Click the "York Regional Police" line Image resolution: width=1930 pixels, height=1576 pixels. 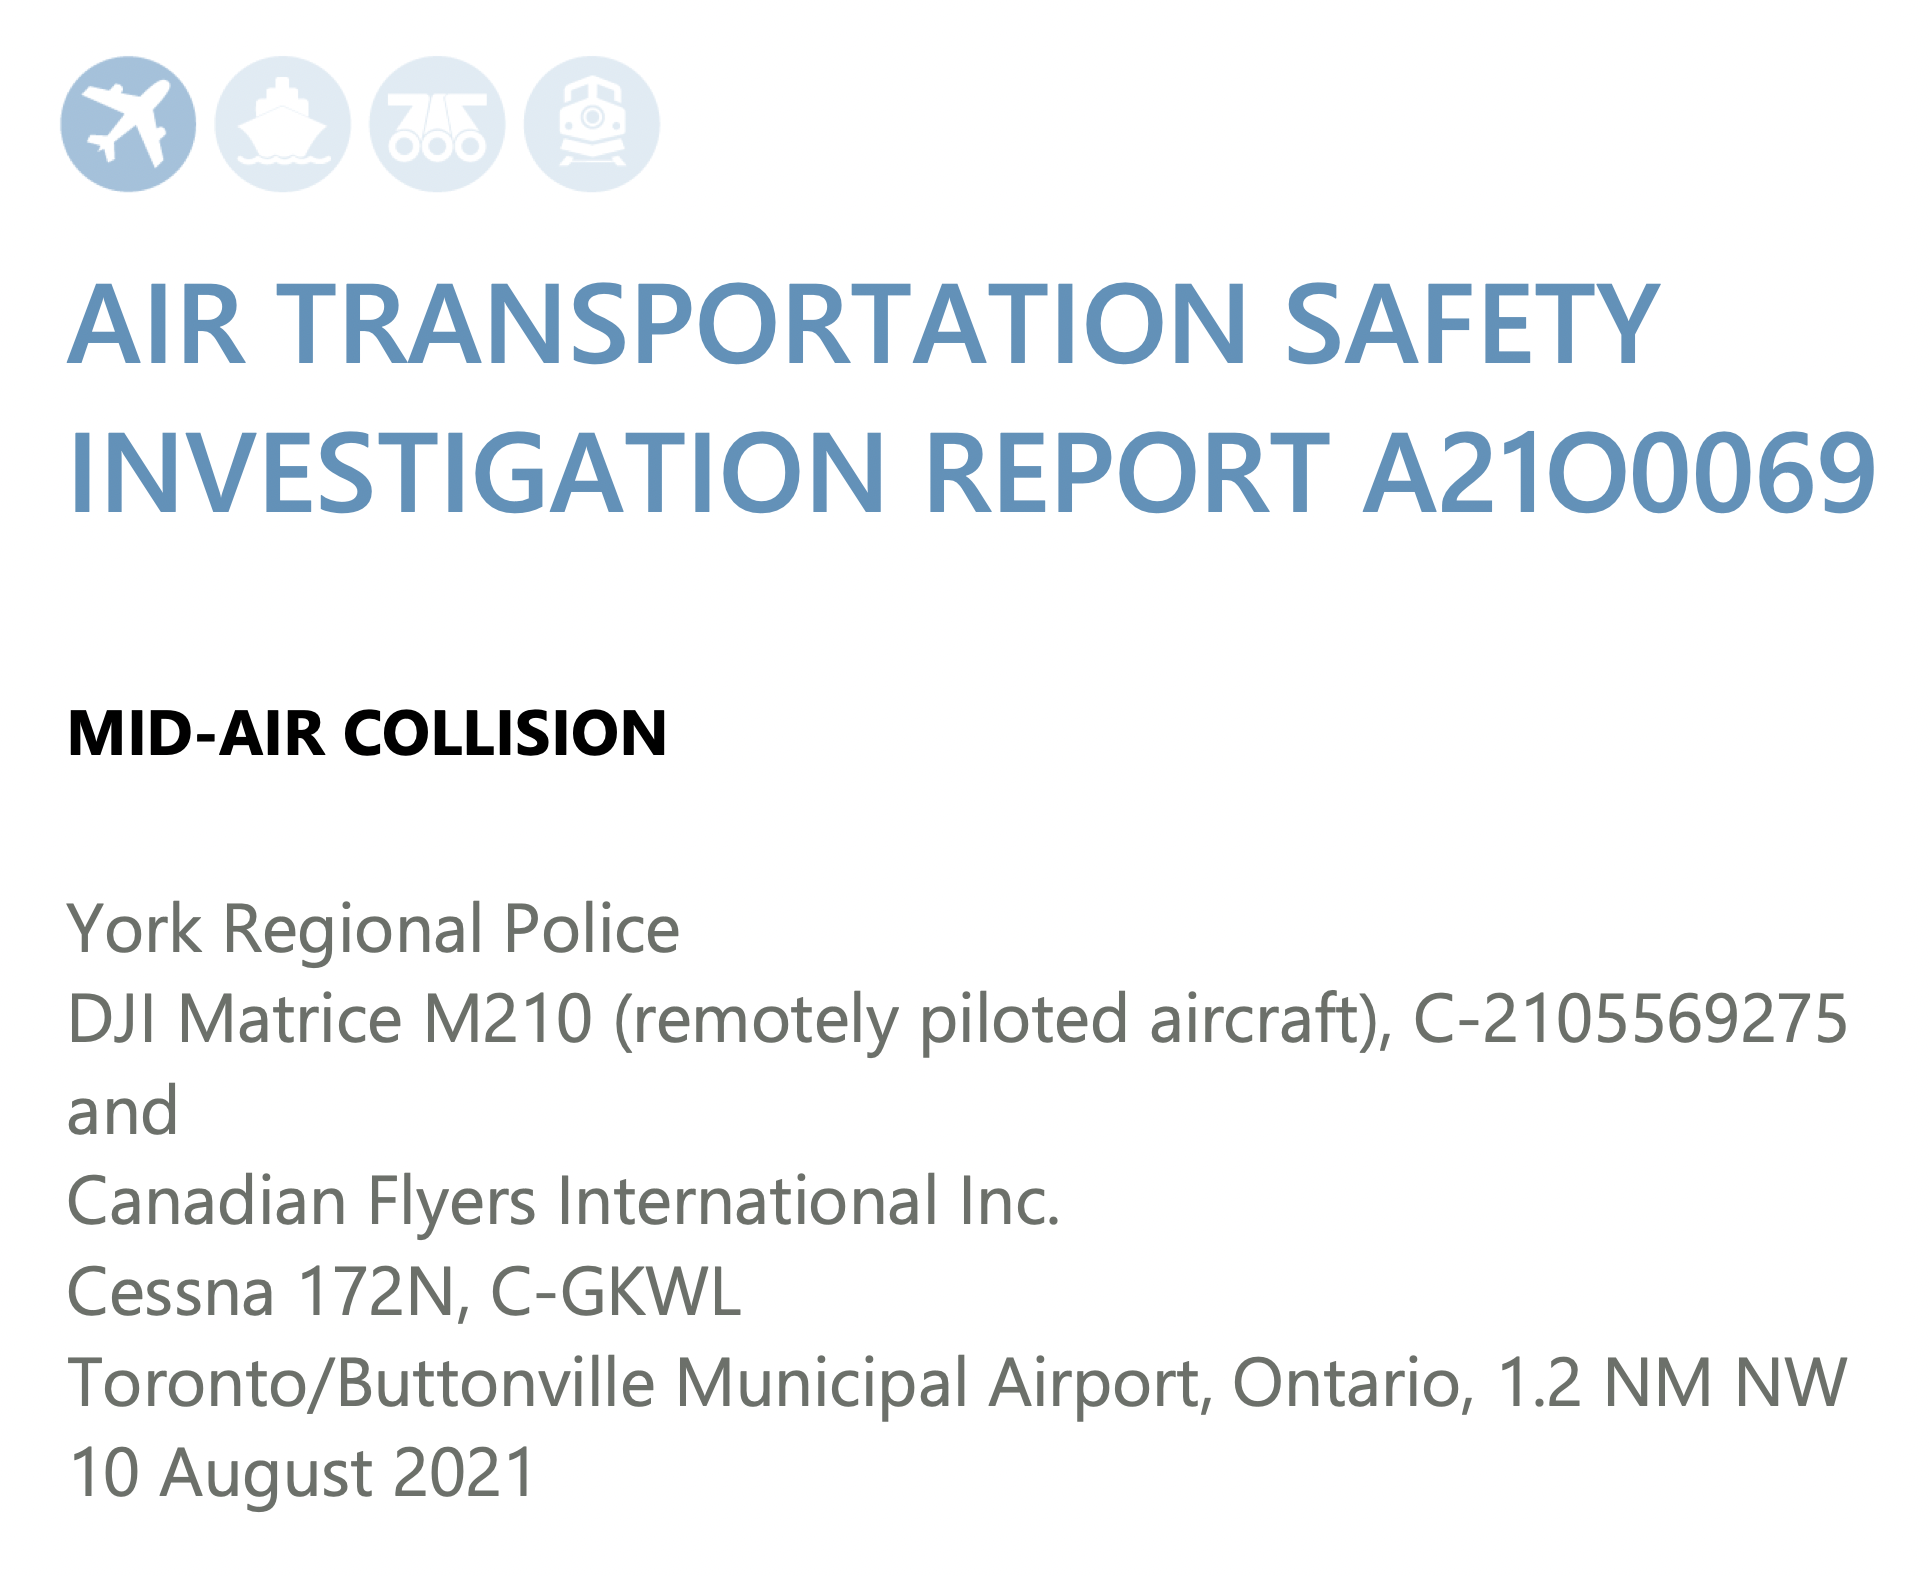pos(373,929)
